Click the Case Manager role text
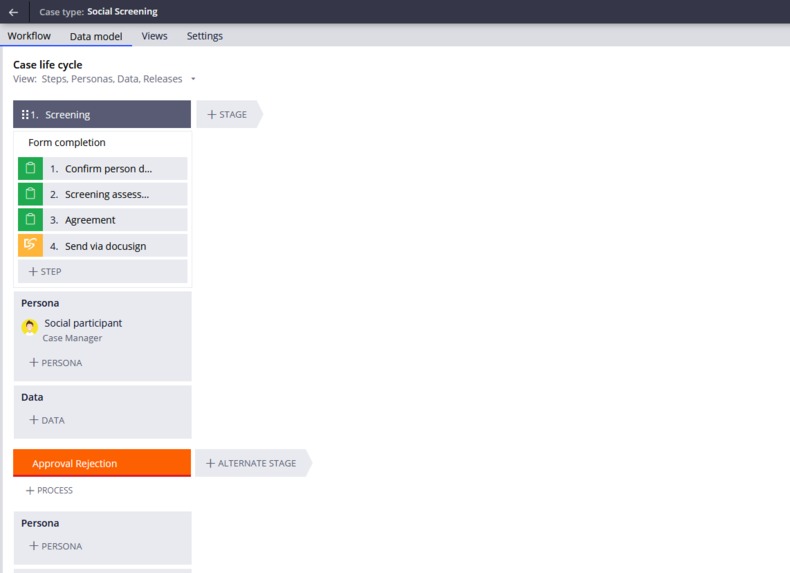The width and height of the screenshot is (790, 573). [72, 338]
